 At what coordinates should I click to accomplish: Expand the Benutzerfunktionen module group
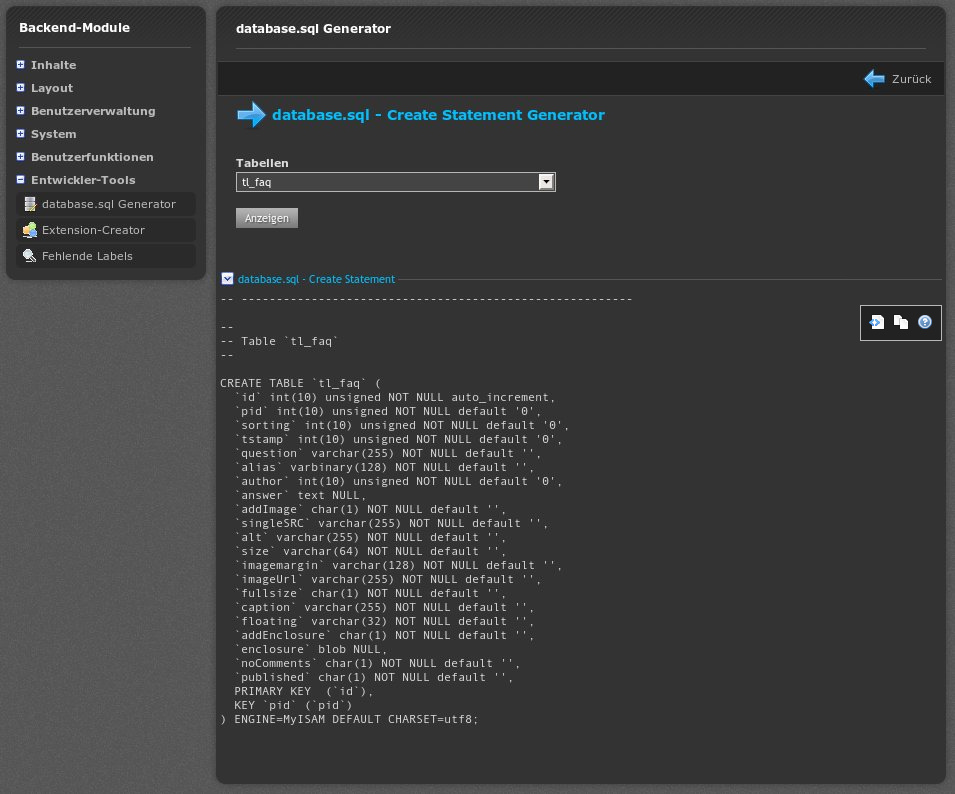point(20,157)
